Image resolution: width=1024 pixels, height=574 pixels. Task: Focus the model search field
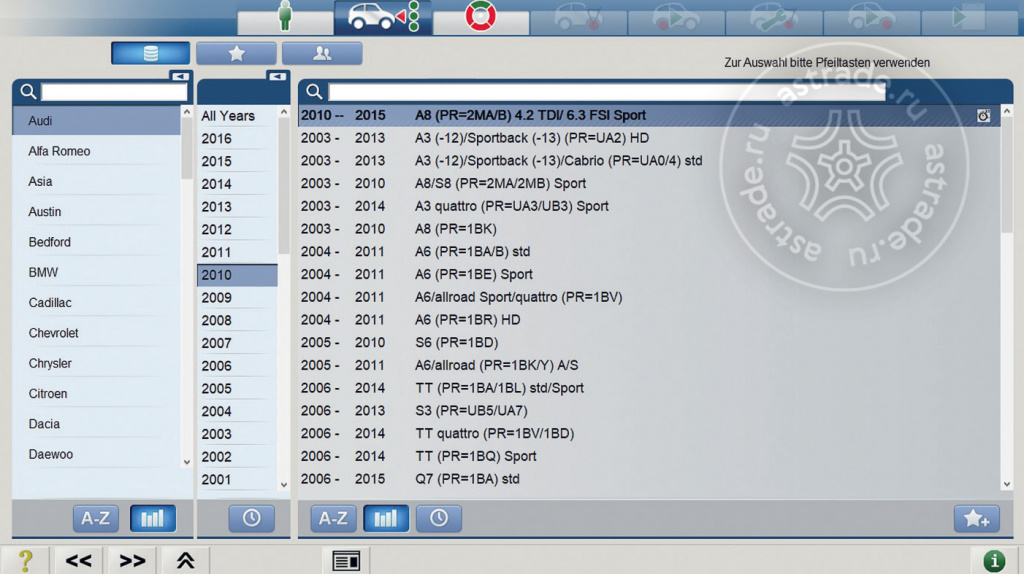[x=607, y=92]
